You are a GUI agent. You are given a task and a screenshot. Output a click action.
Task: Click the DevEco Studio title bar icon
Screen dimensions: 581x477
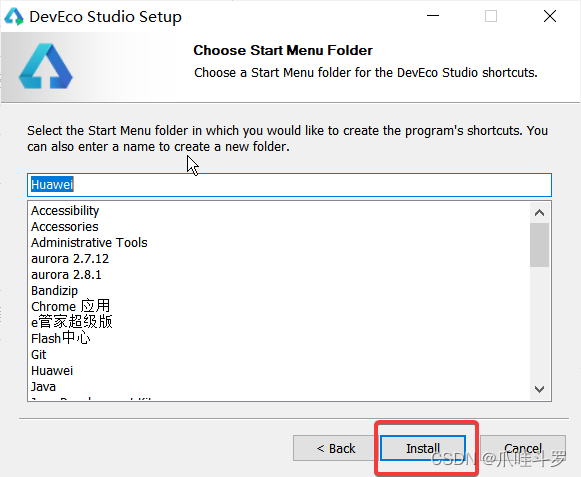14,16
